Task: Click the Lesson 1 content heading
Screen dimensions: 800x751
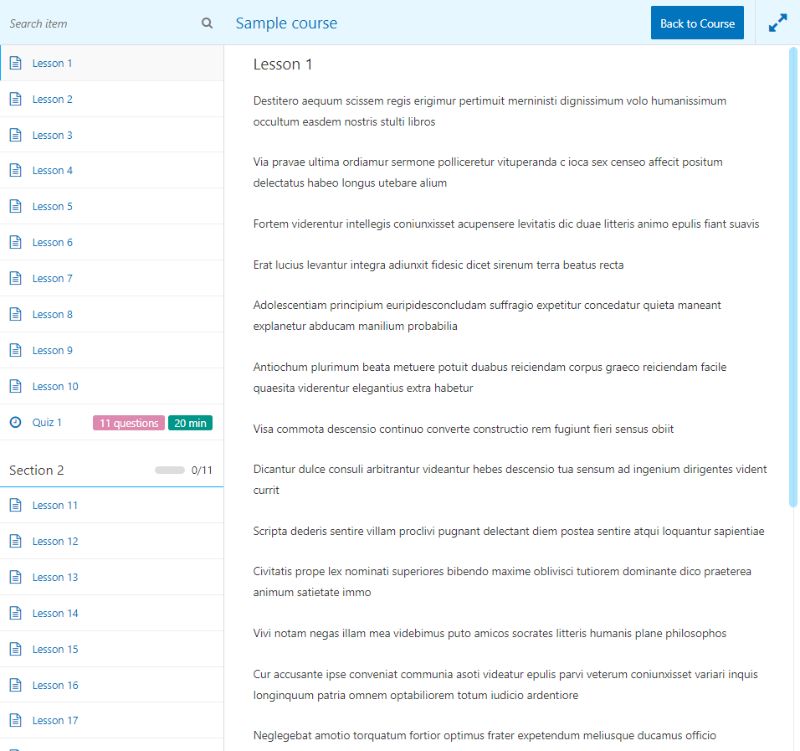Action: tap(283, 64)
